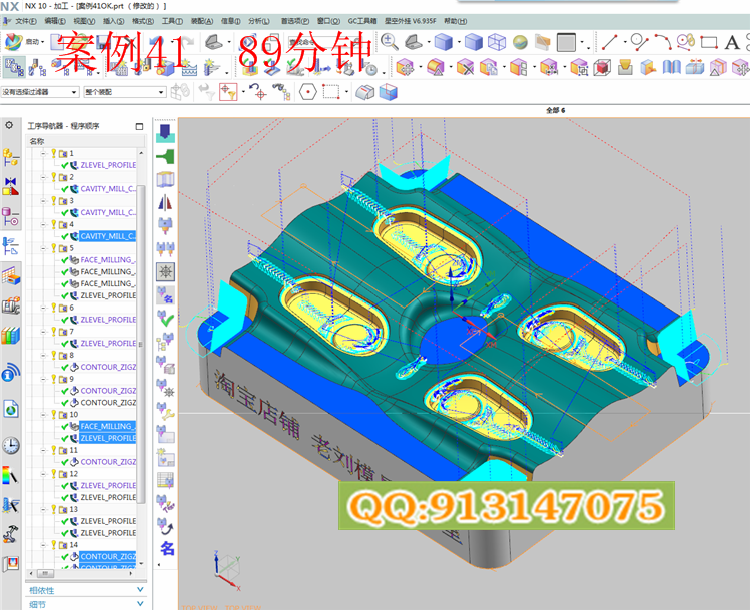
Task: Select the Static Wireframe cube display
Action: tap(497, 42)
